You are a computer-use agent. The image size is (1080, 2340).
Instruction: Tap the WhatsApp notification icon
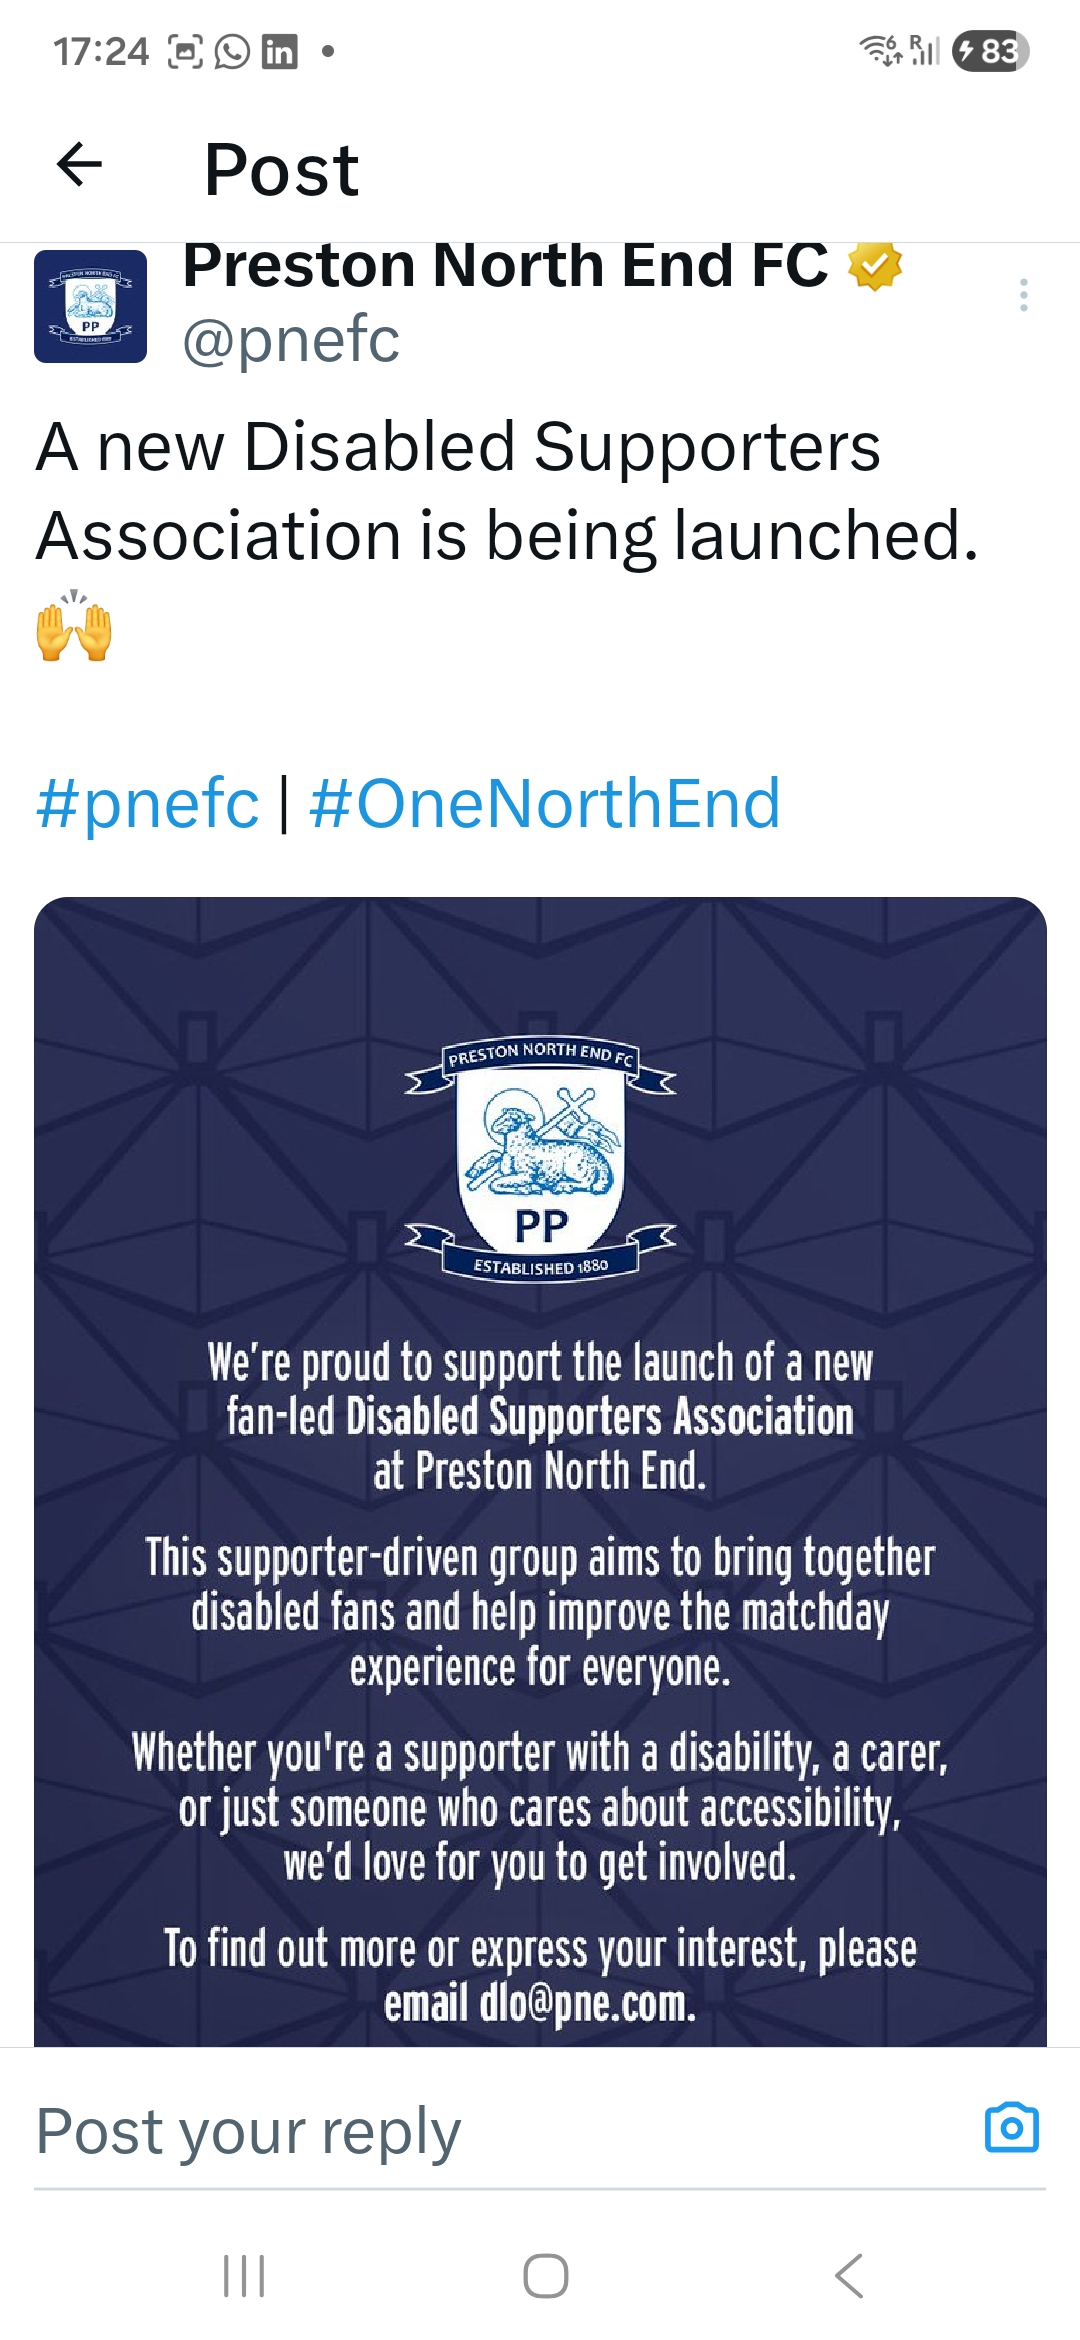(x=232, y=51)
